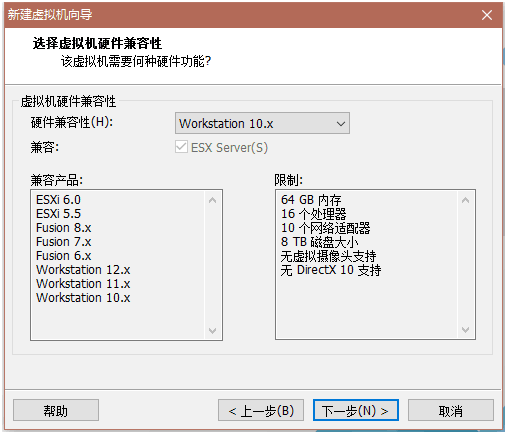Select Workstation 12.x list entry

point(83,270)
